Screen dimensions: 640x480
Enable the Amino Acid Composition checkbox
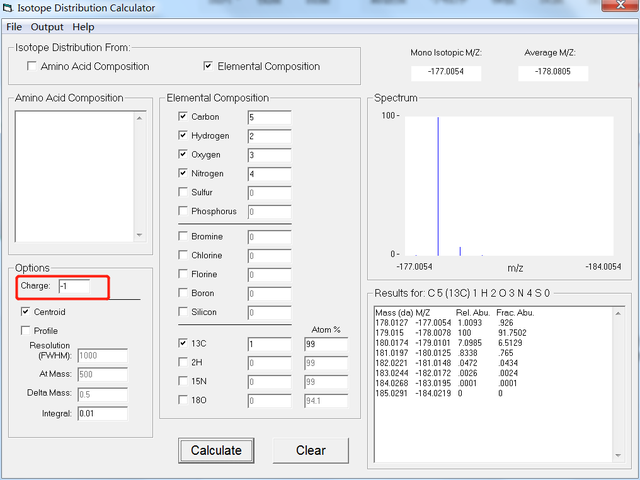[x=32, y=67]
